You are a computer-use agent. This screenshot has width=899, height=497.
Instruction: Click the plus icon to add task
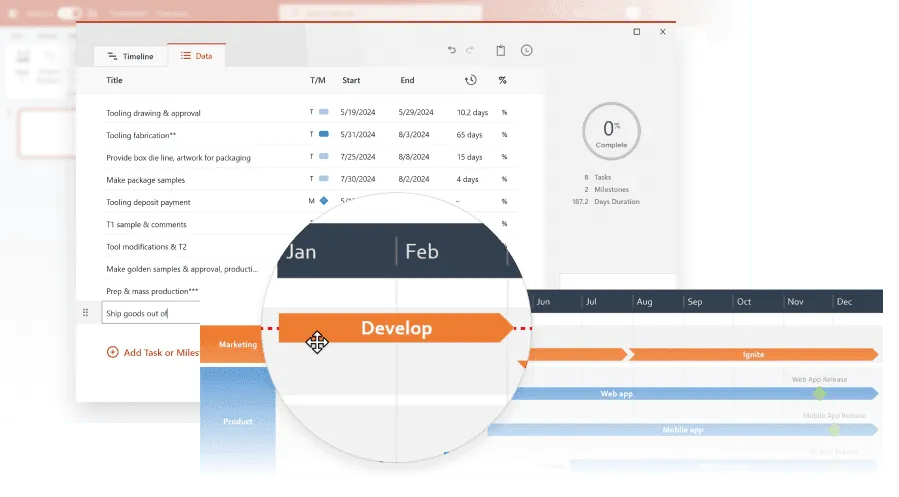(x=112, y=352)
